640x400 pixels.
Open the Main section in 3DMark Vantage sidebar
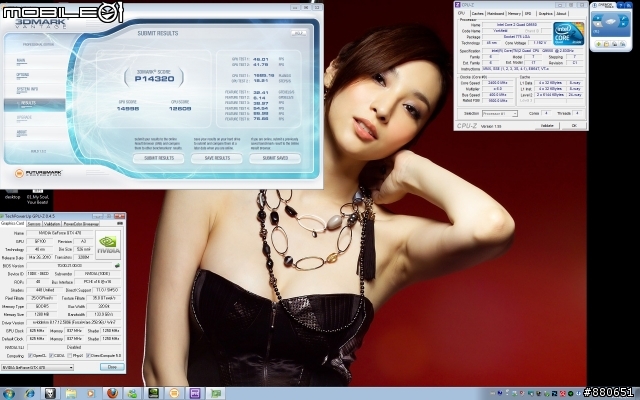21,61
